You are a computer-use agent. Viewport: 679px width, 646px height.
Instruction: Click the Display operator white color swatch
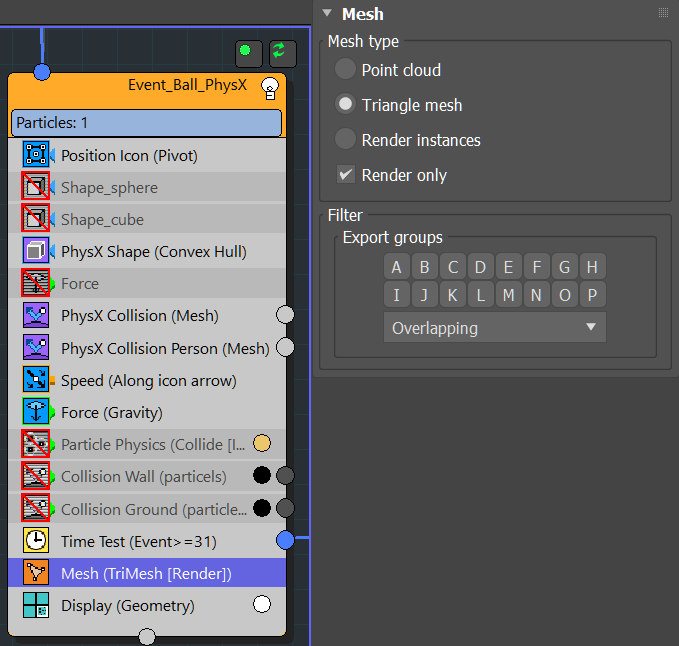[x=262, y=604]
